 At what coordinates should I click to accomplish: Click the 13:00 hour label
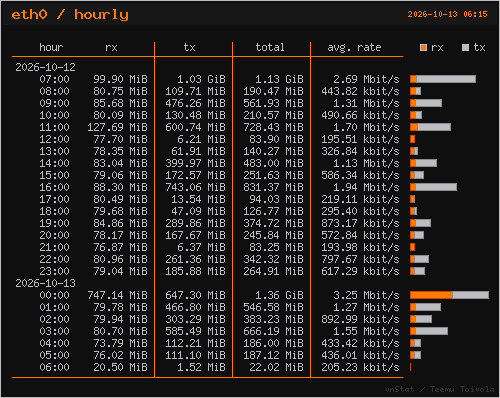[54, 151]
